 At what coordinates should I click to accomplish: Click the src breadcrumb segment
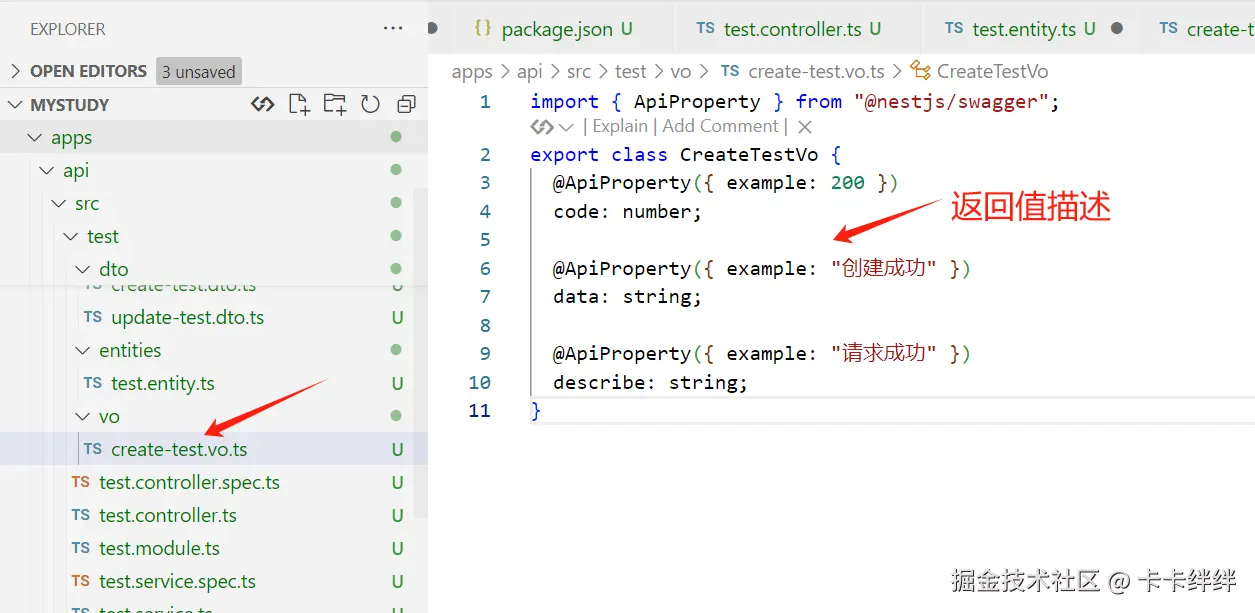point(579,71)
